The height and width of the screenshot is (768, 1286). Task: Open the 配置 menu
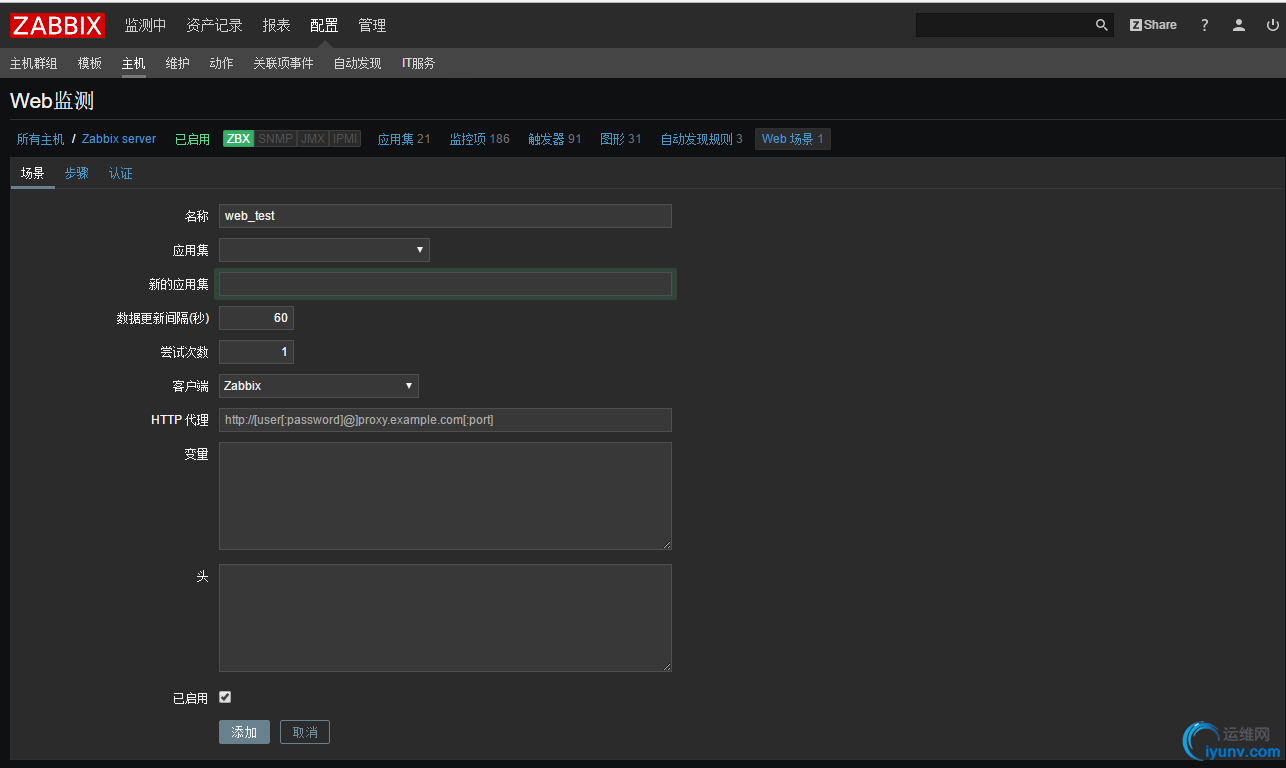click(x=324, y=25)
